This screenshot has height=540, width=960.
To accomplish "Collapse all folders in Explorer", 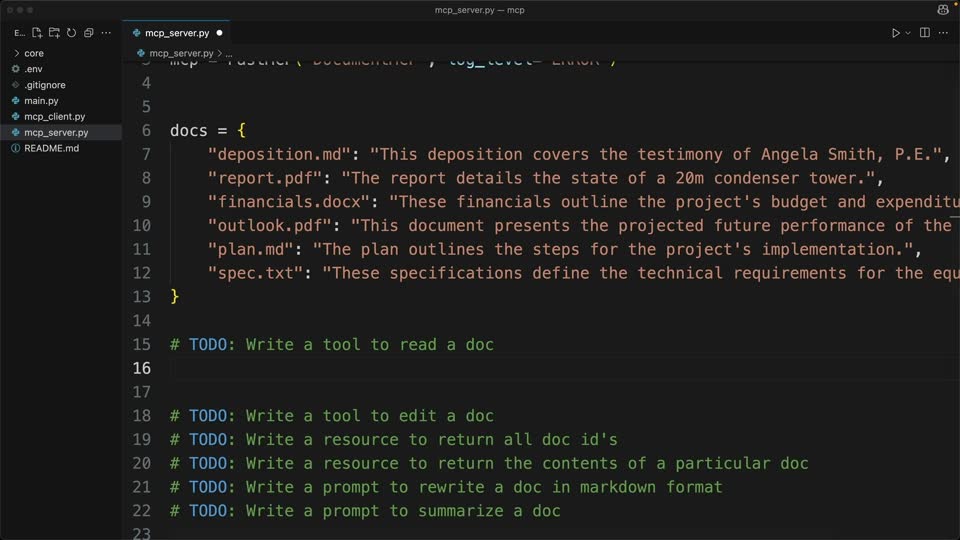I will (x=89, y=32).
